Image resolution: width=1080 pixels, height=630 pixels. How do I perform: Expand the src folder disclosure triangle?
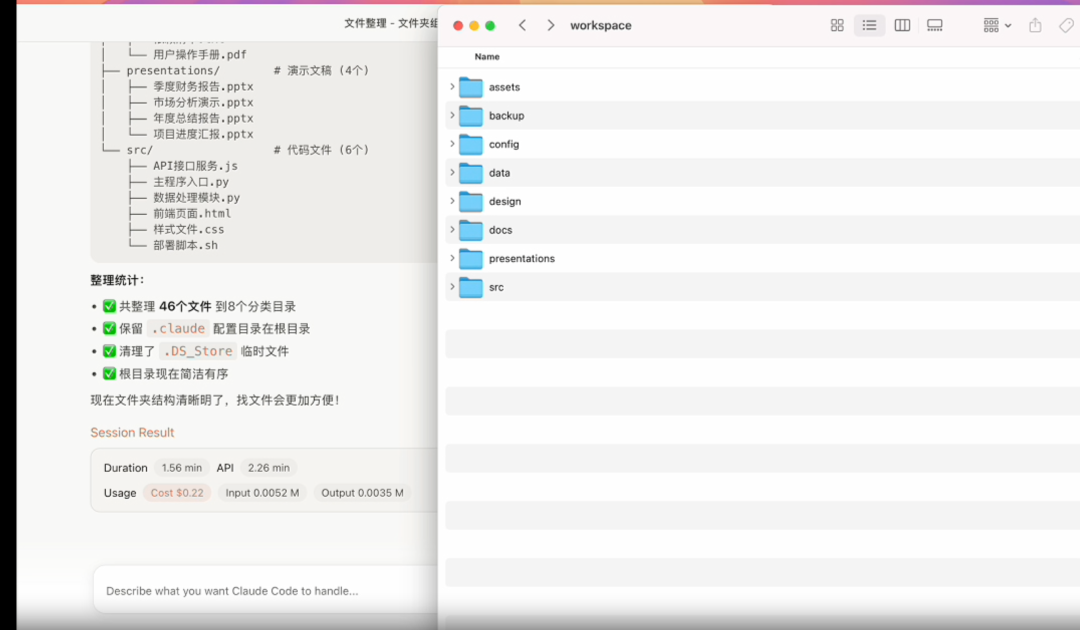click(x=452, y=287)
